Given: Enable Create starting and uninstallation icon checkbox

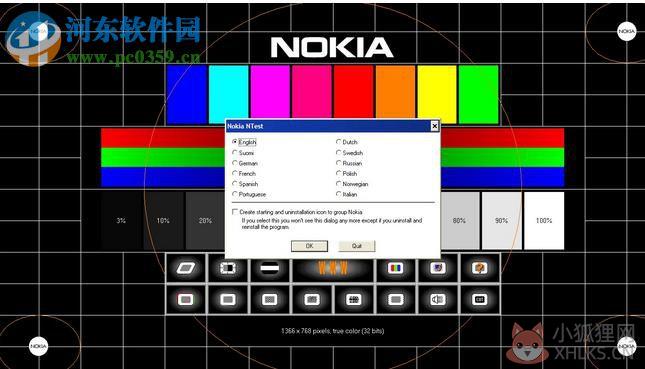Looking at the screenshot, I should (x=235, y=212).
